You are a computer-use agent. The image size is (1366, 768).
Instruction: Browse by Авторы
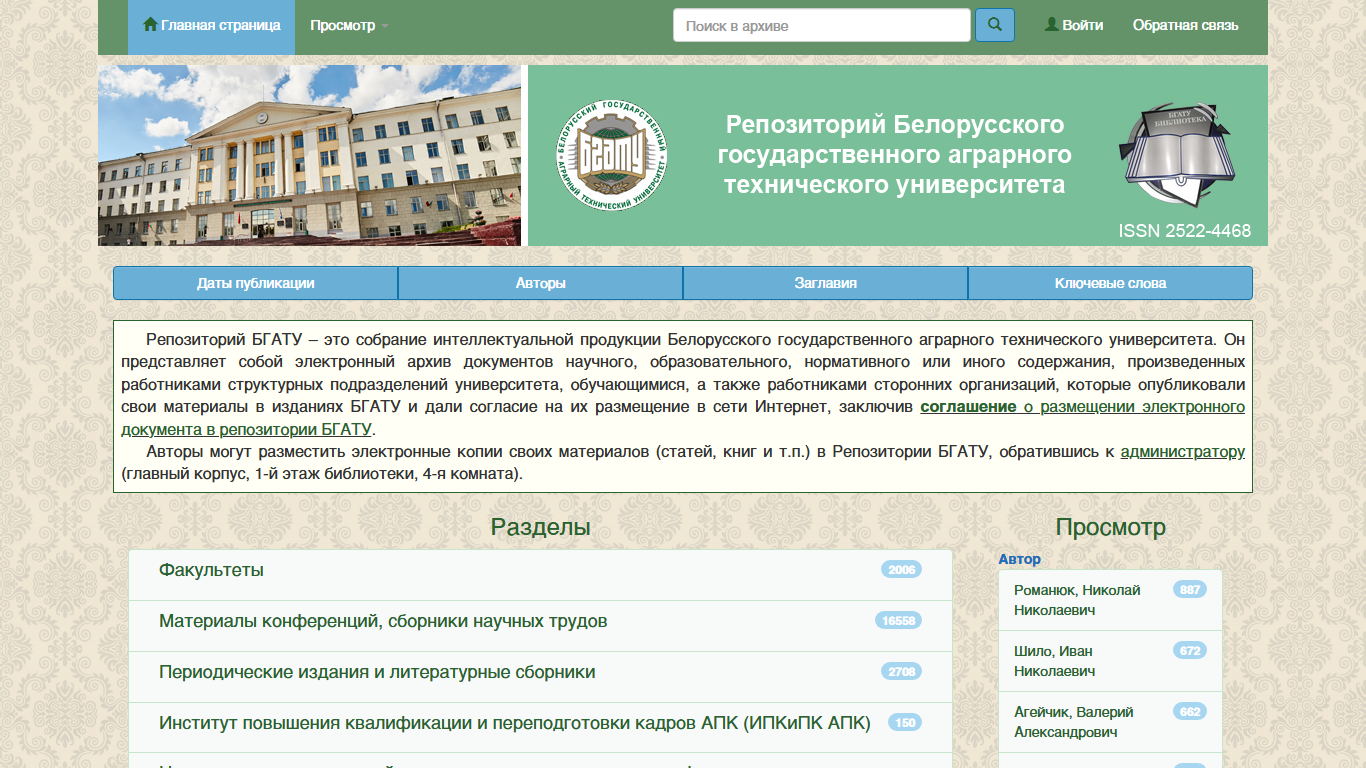[541, 283]
